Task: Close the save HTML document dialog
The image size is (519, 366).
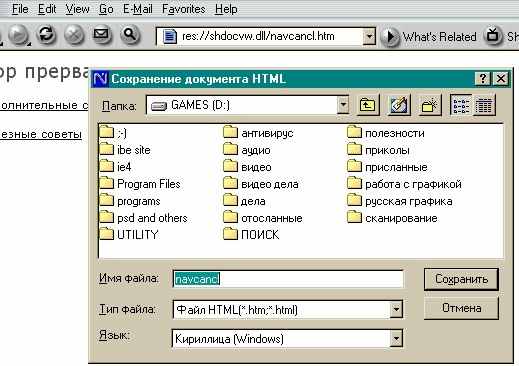Action: click(x=501, y=79)
